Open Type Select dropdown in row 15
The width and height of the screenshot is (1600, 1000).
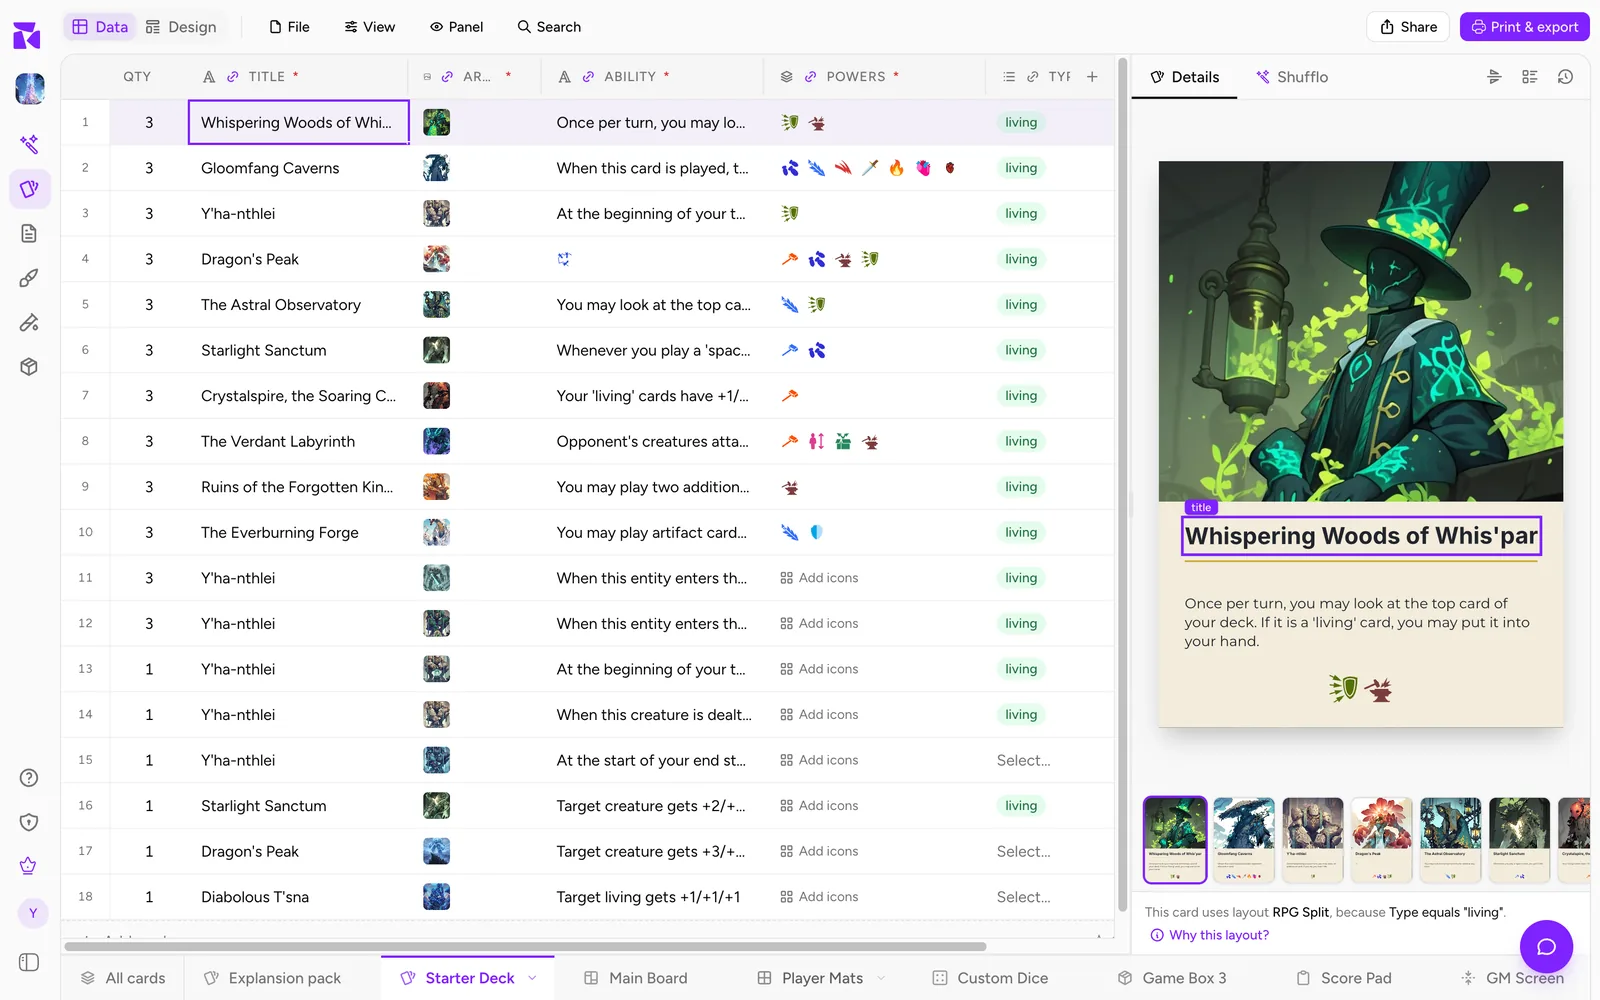tap(1023, 760)
